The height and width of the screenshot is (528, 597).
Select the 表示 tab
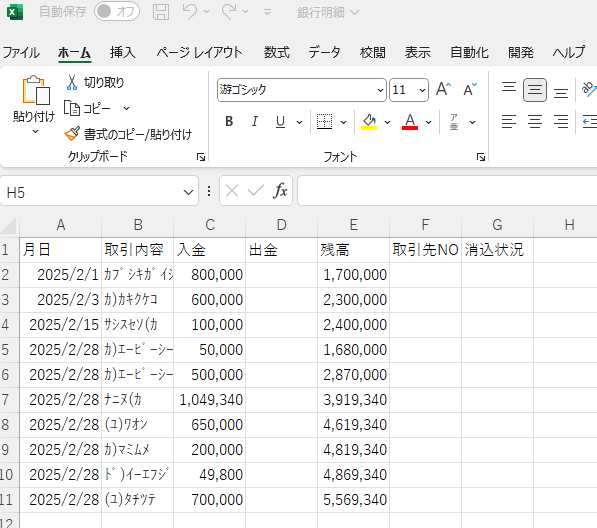point(418,52)
